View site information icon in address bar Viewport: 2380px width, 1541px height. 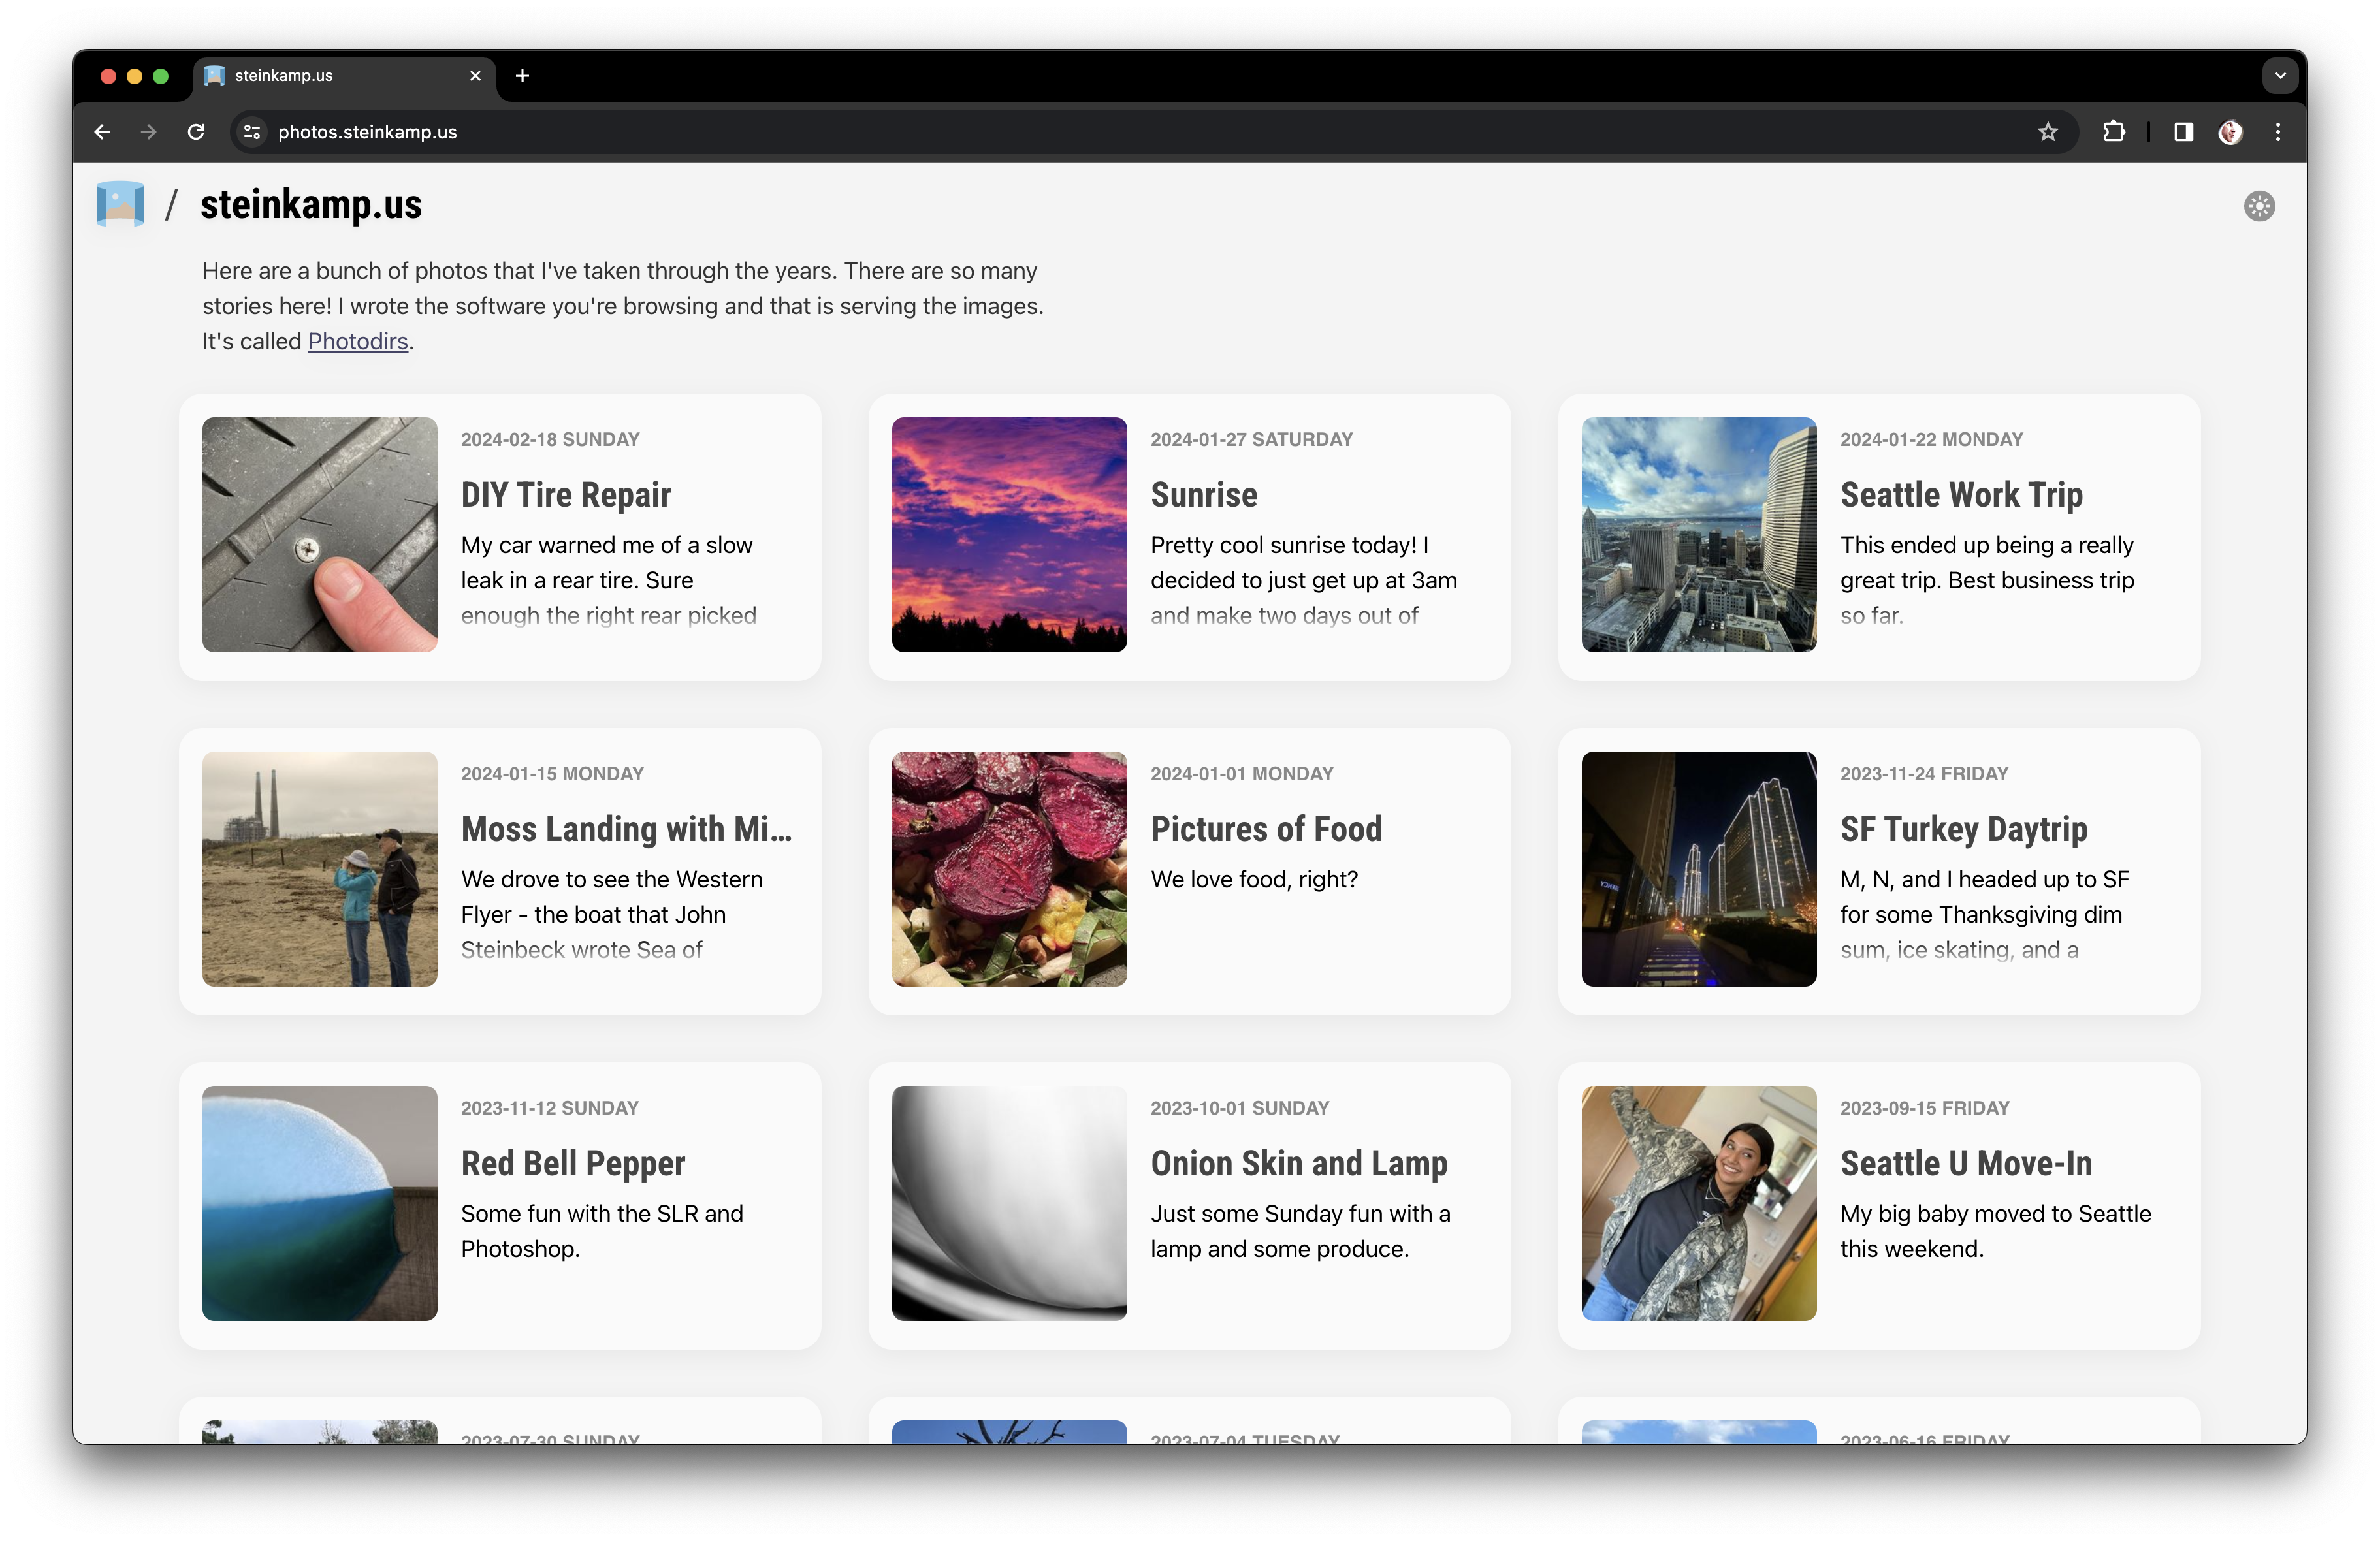pos(252,132)
